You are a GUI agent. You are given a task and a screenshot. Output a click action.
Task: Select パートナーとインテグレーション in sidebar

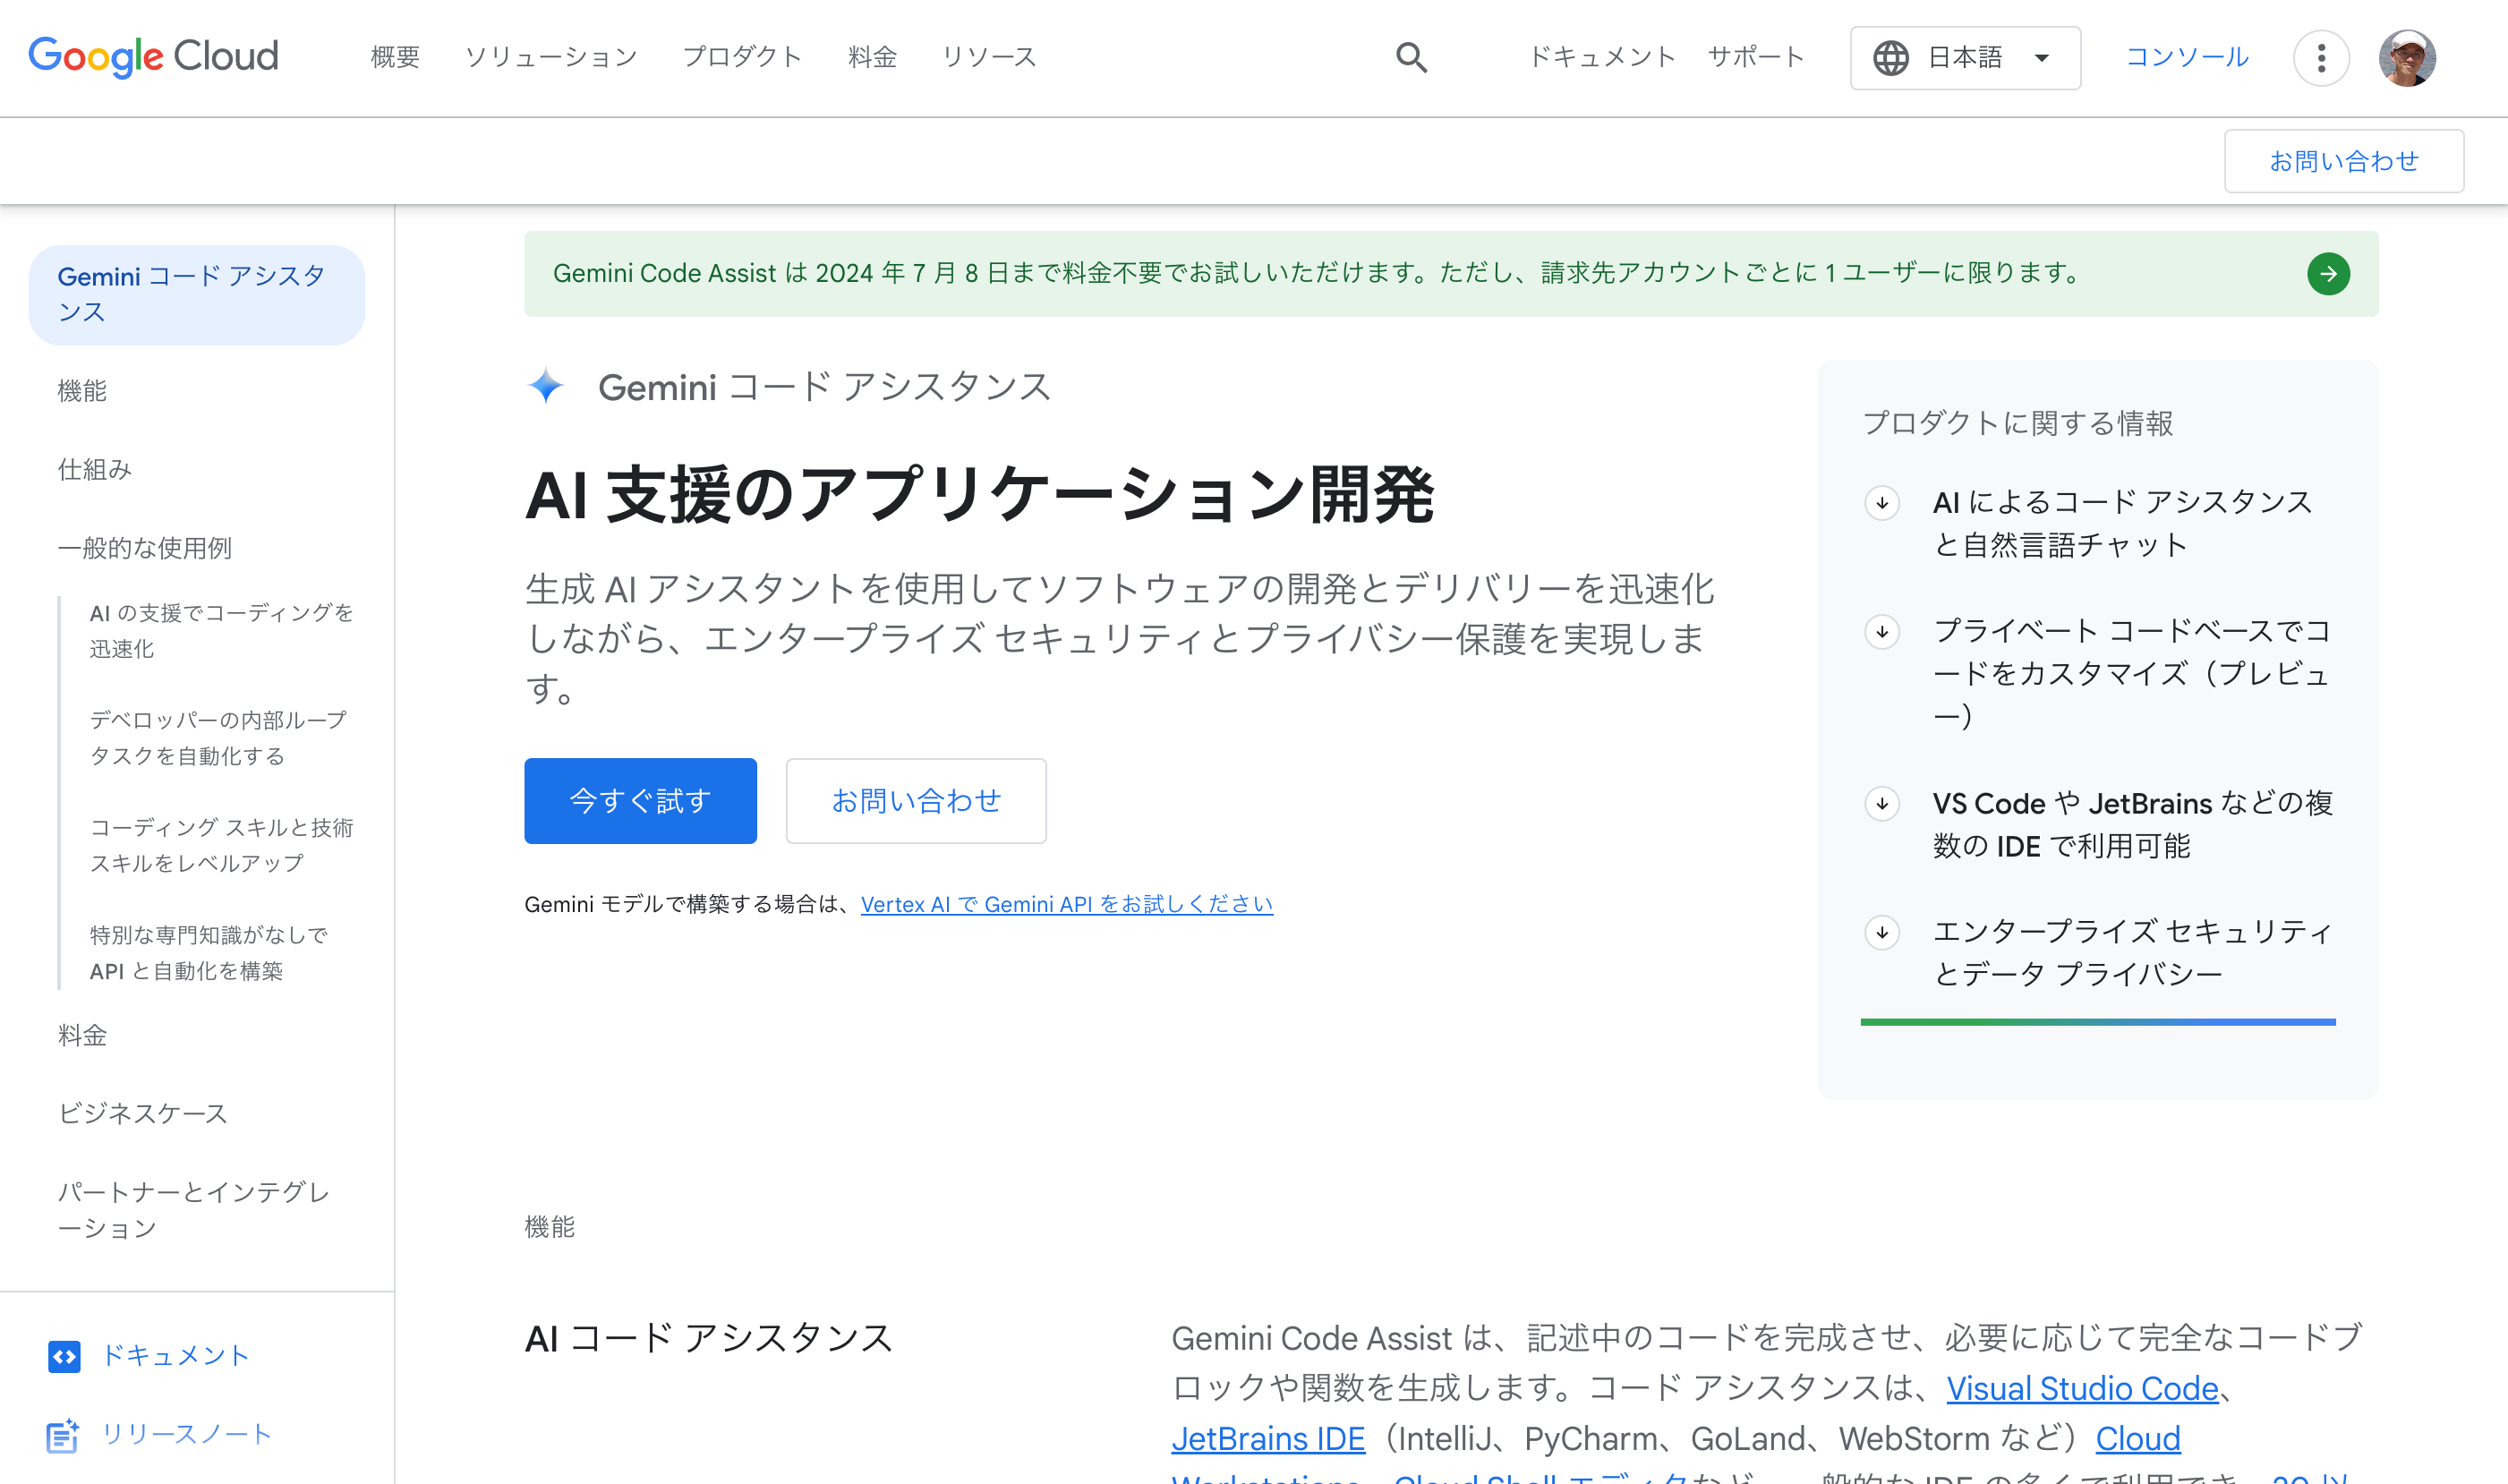click(193, 1210)
